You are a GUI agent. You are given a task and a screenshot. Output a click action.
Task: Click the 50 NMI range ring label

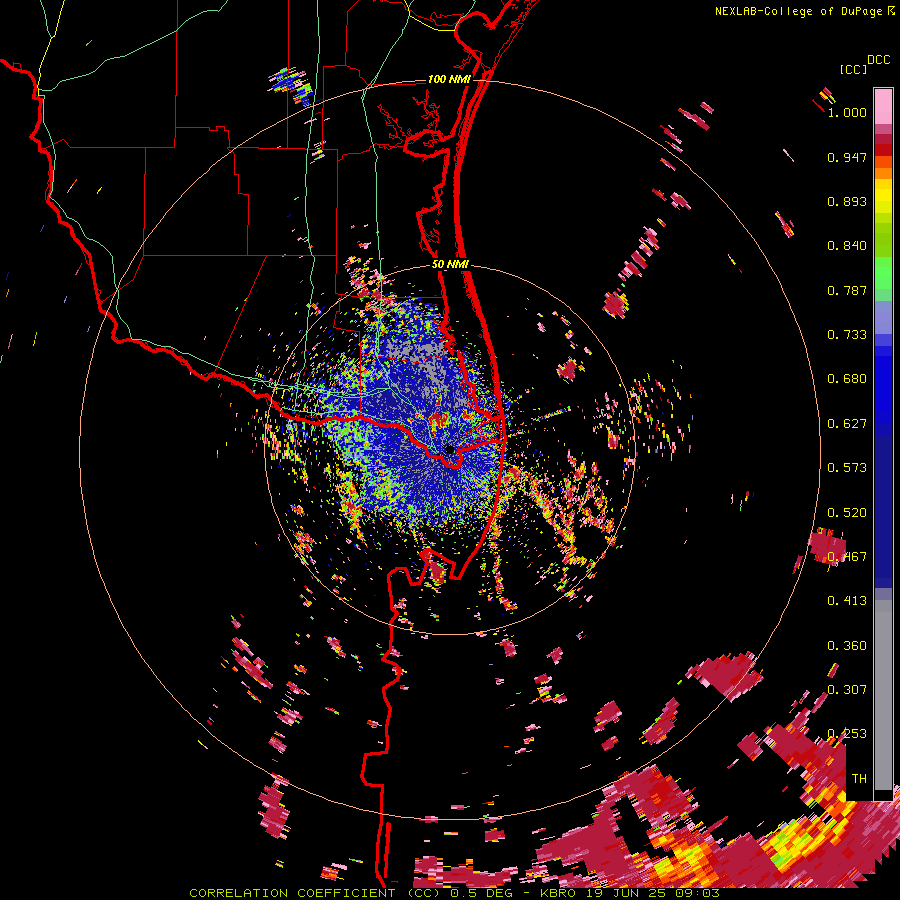click(x=451, y=265)
